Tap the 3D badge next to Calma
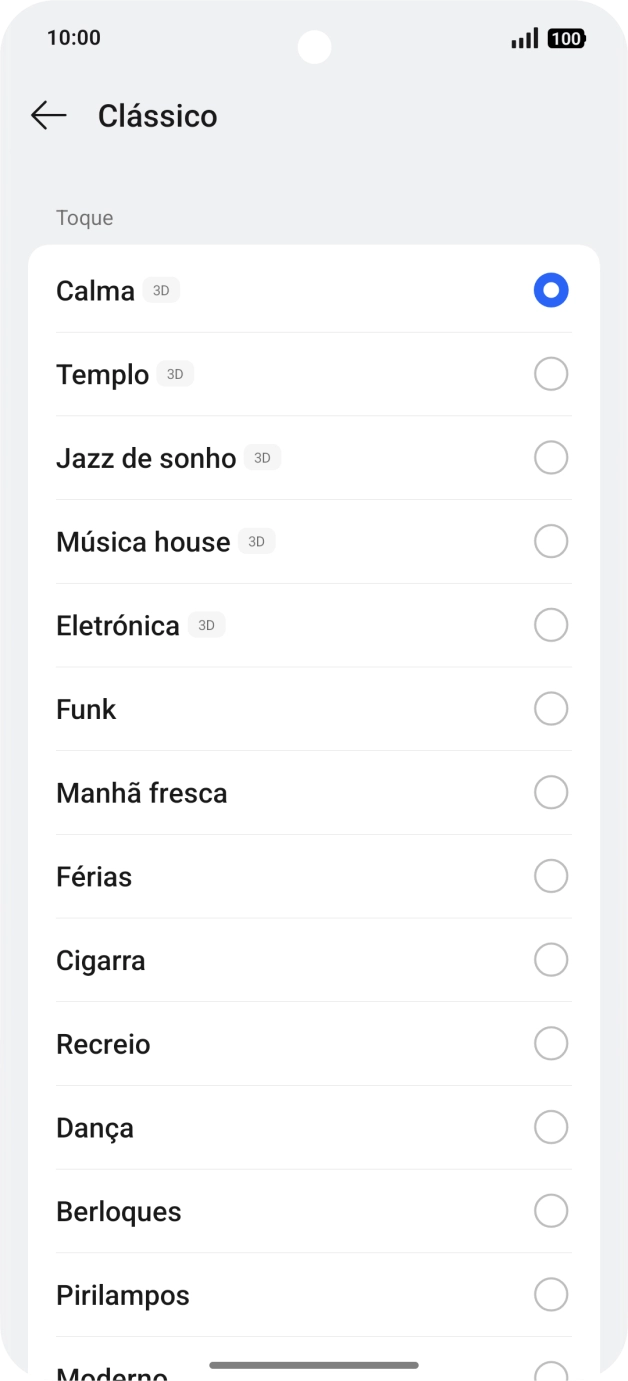 pos(160,290)
